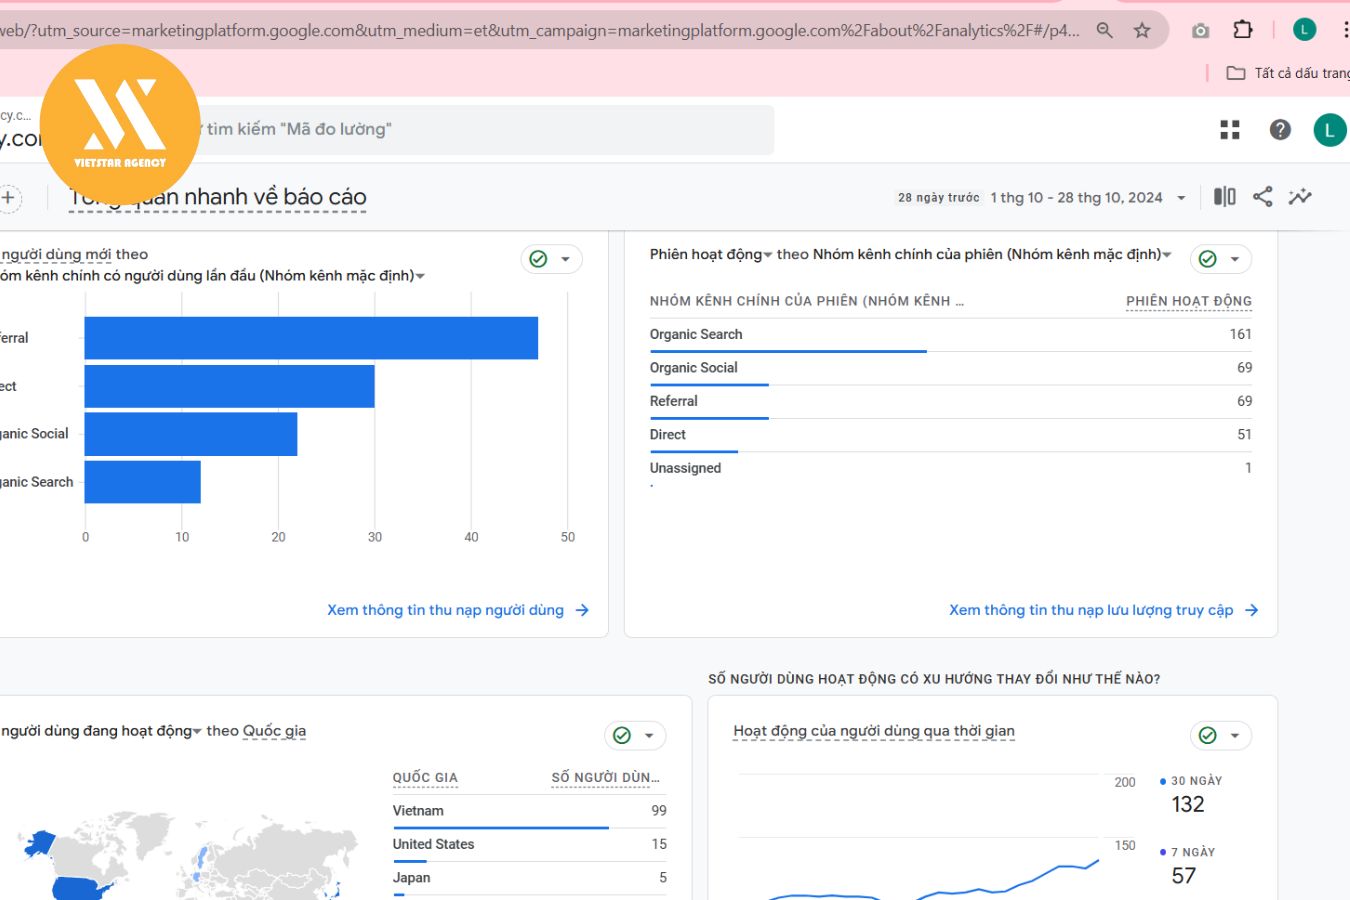Click the browser address bar URL
This screenshot has width=1350, height=900.
pyautogui.click(x=540, y=30)
